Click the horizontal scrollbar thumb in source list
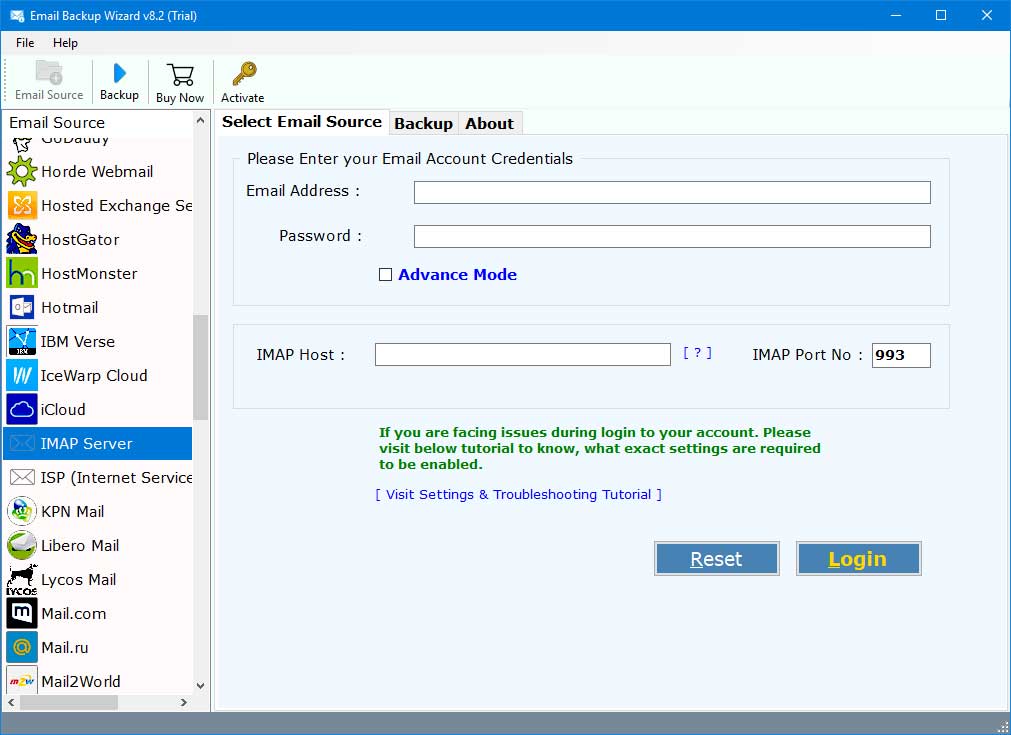 tap(68, 702)
